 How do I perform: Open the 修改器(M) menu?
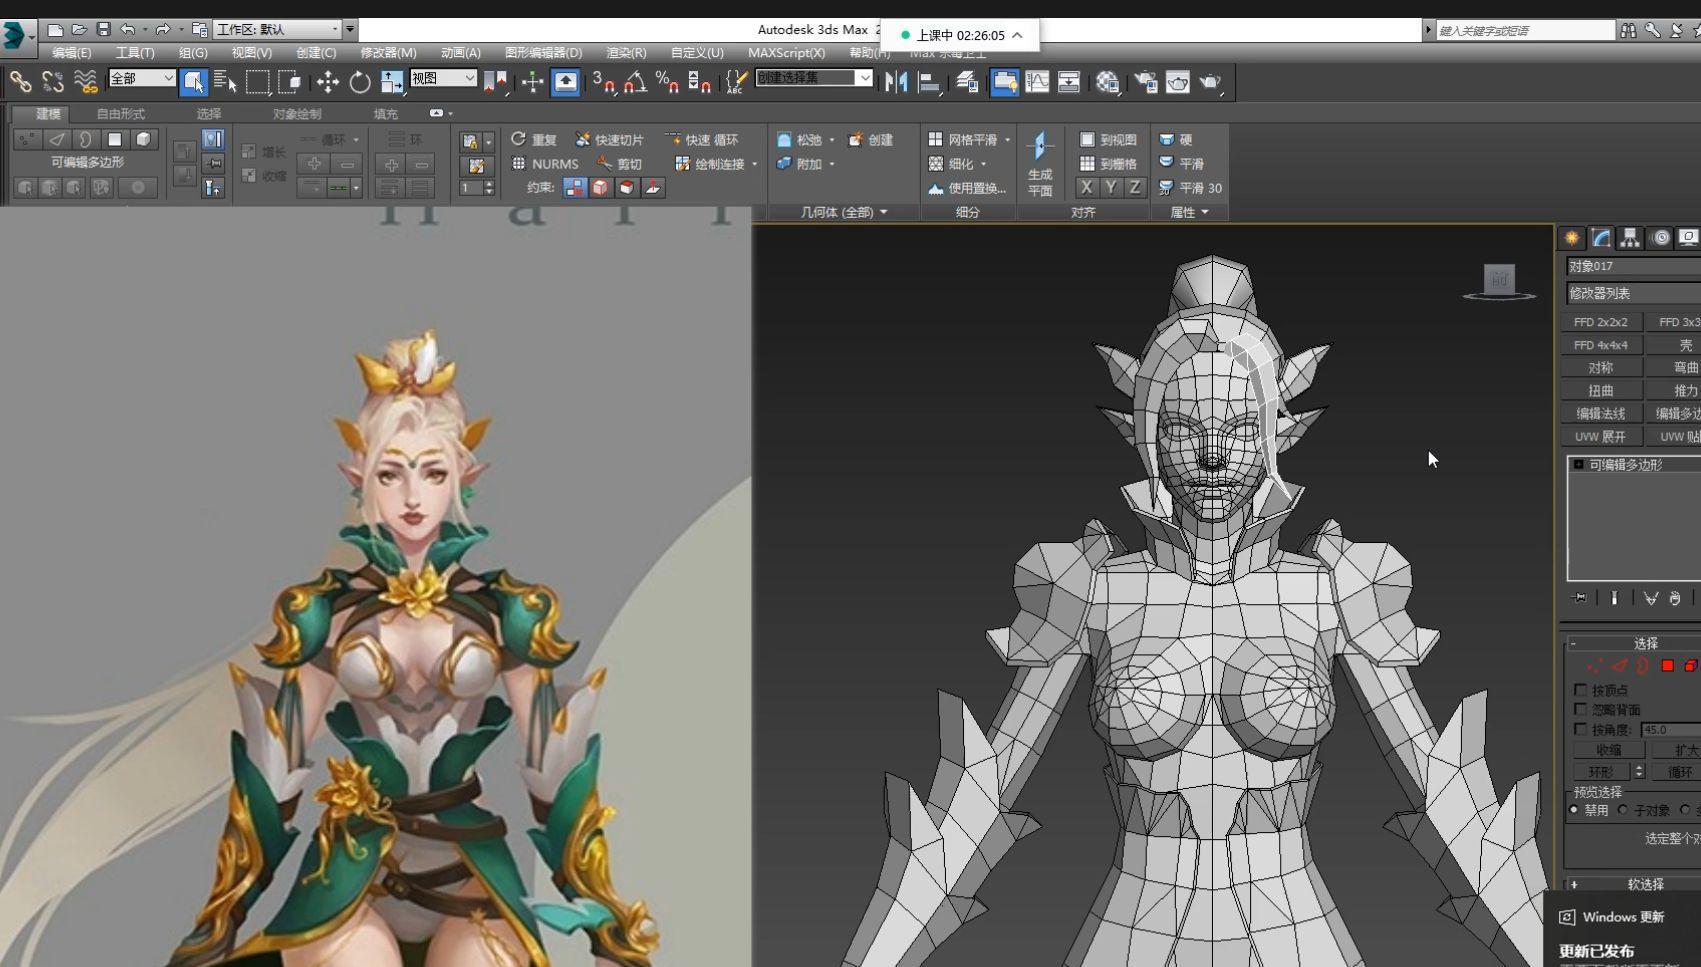click(x=388, y=52)
